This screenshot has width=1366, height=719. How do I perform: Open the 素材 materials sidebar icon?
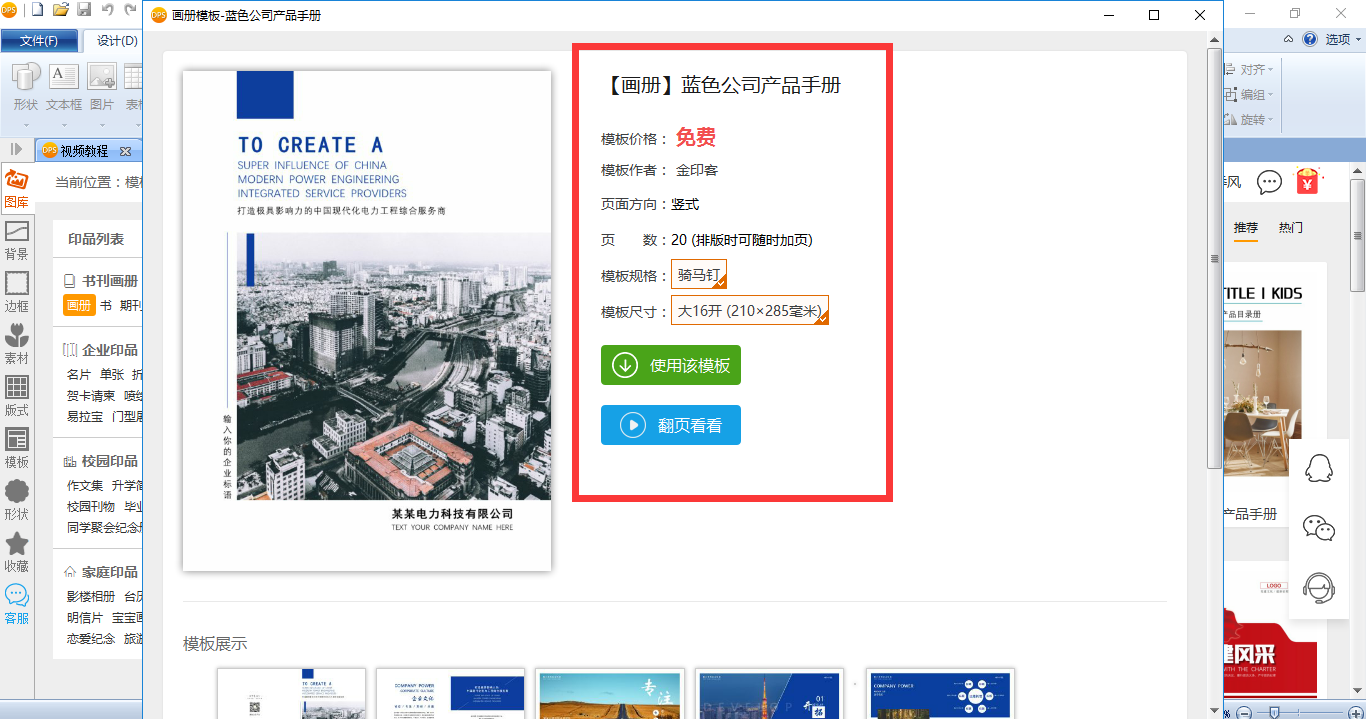[16, 345]
